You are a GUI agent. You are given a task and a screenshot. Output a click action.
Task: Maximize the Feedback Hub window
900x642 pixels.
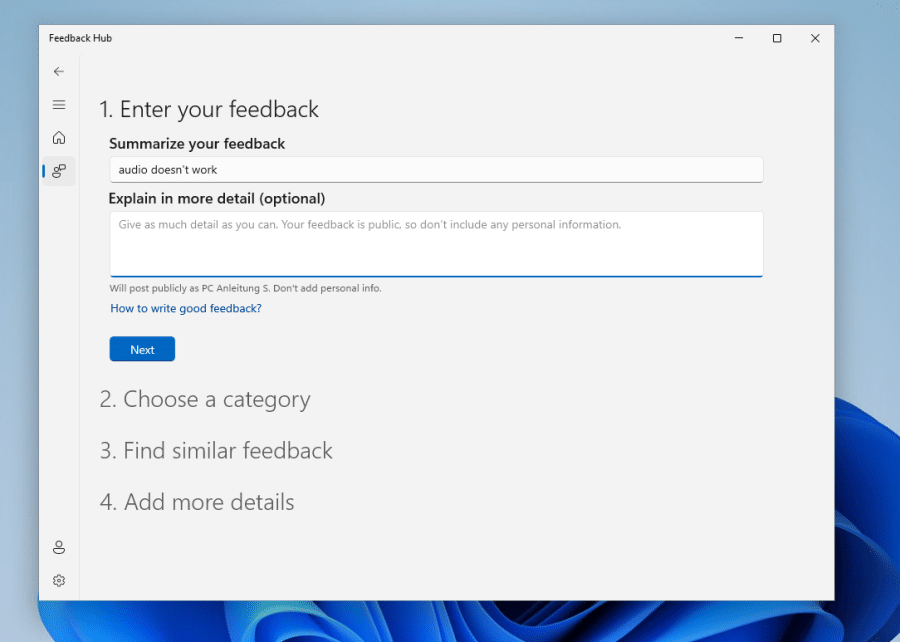coord(777,38)
